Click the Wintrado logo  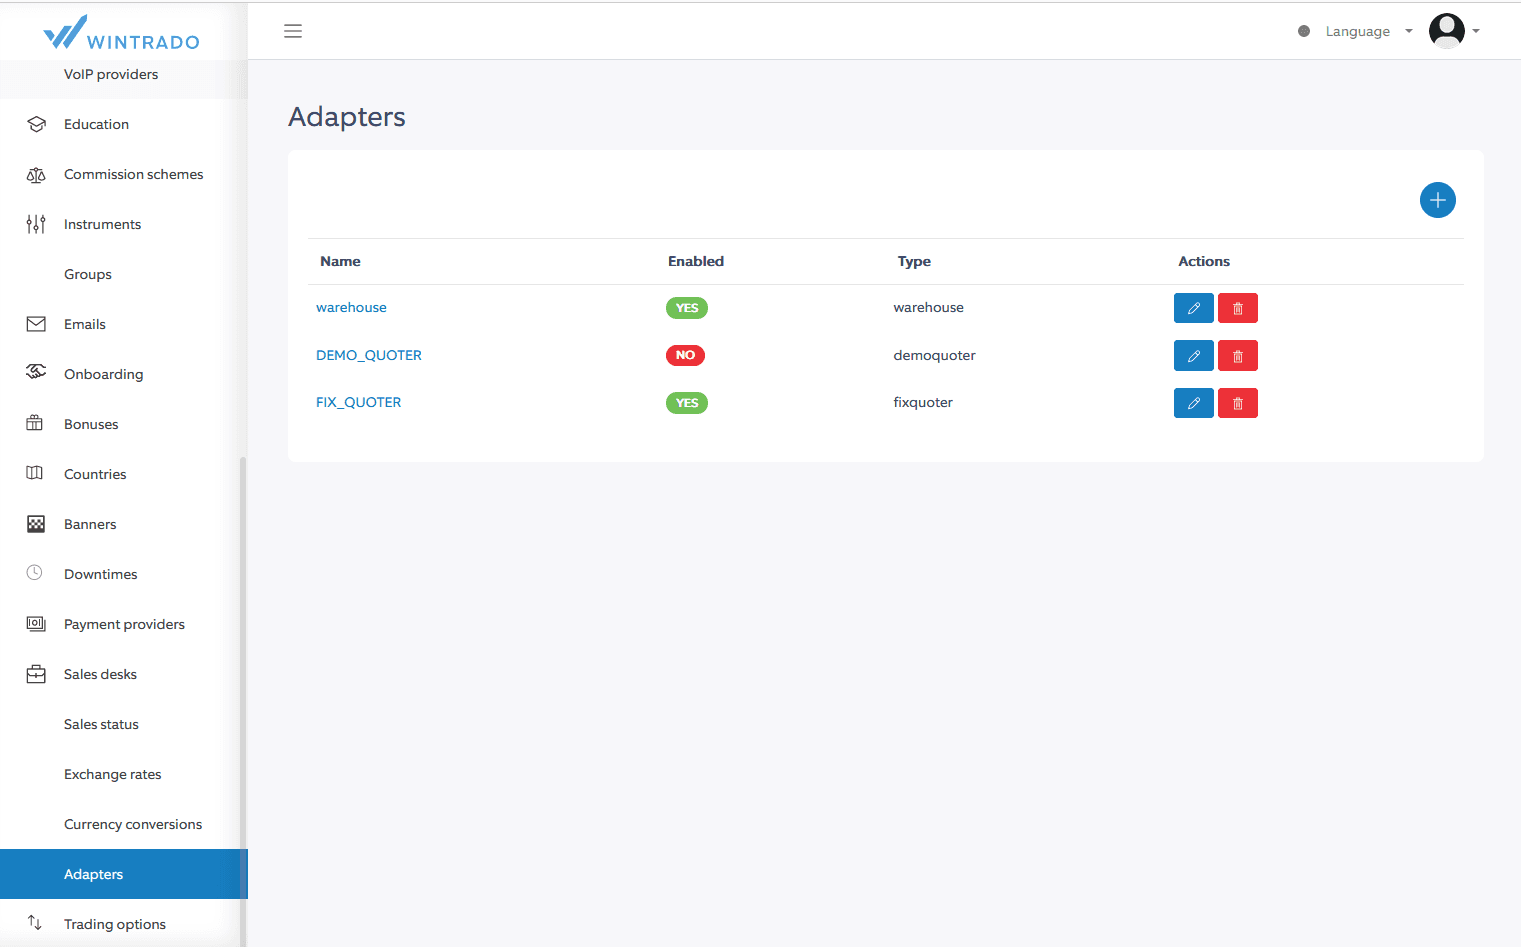(x=122, y=32)
